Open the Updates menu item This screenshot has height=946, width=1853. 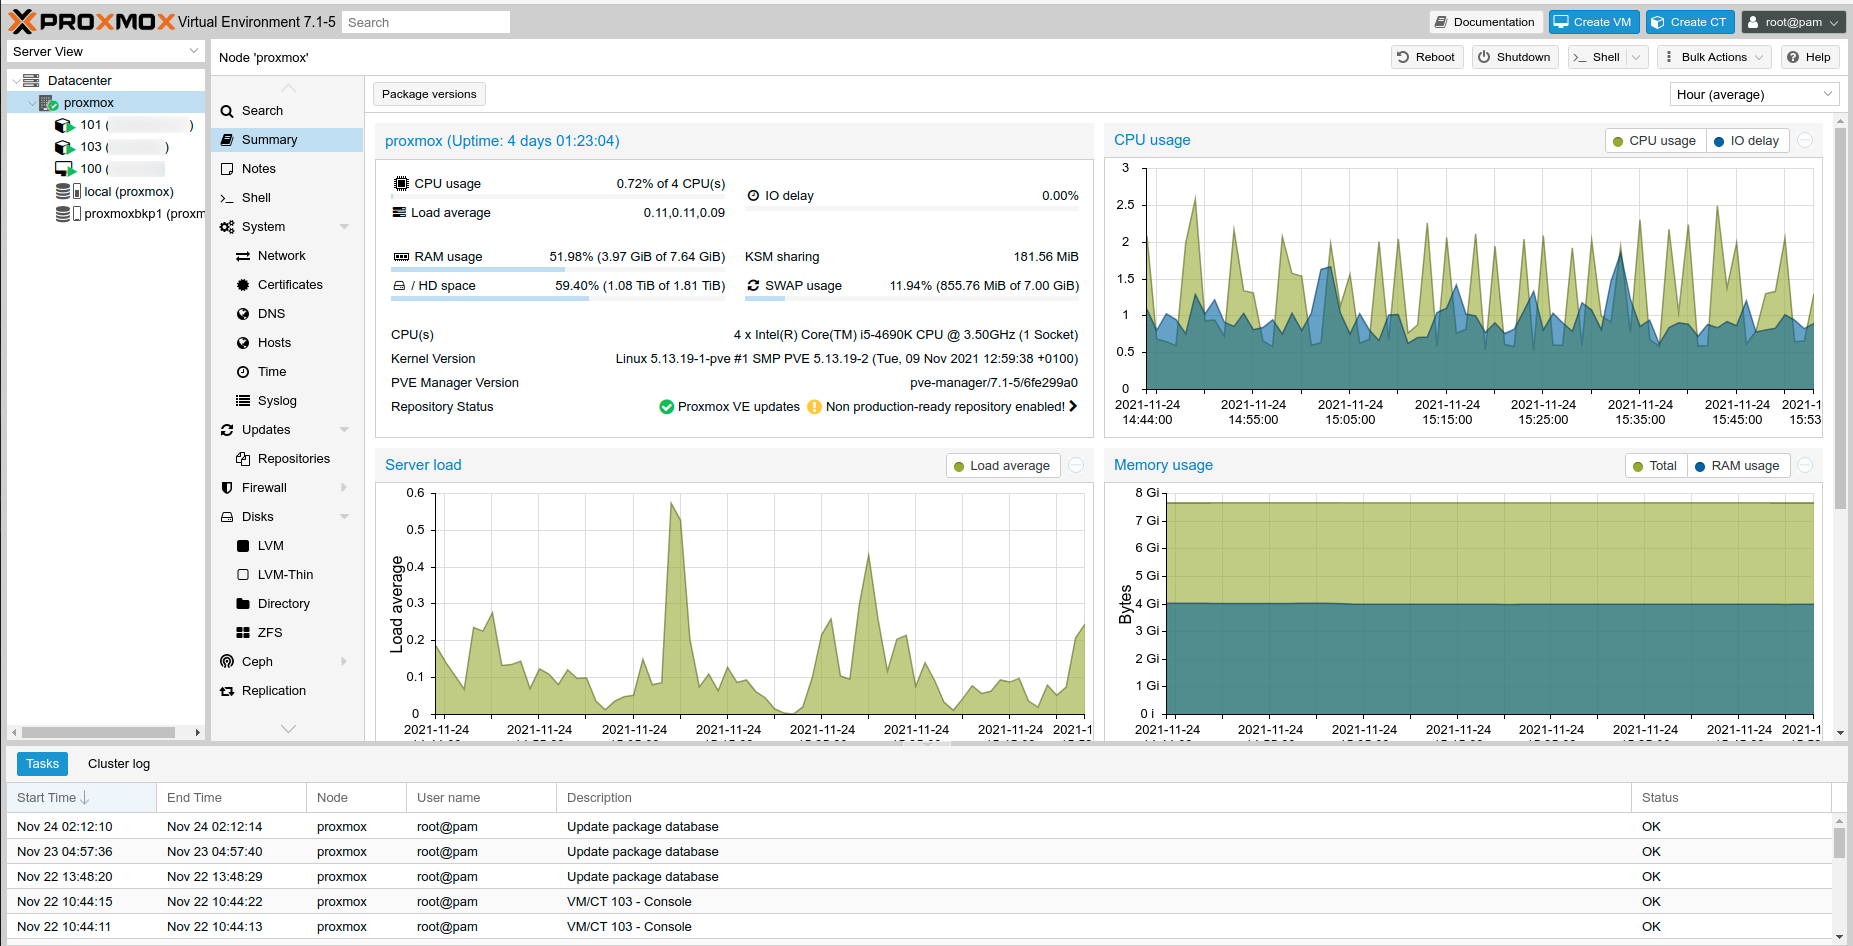[288, 430]
